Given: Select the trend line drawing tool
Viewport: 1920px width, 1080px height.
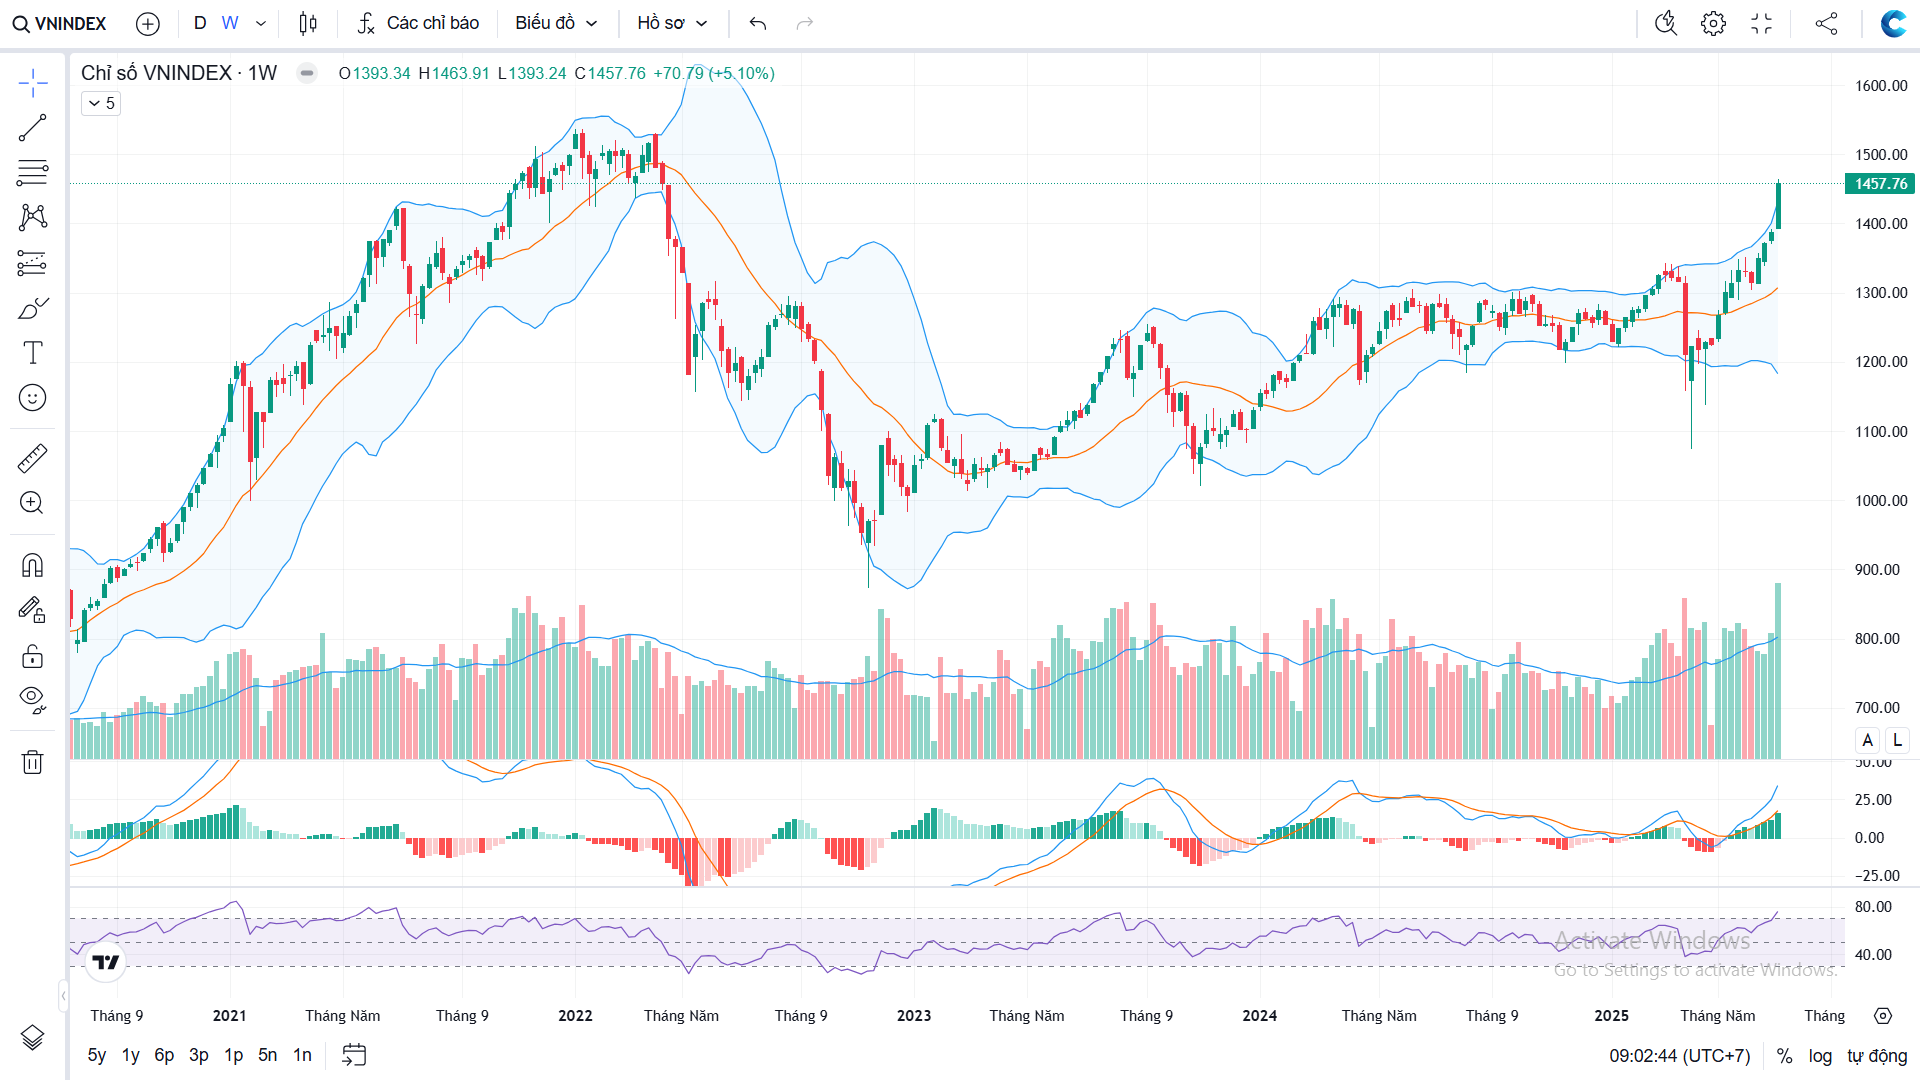Looking at the screenshot, I should [32, 128].
